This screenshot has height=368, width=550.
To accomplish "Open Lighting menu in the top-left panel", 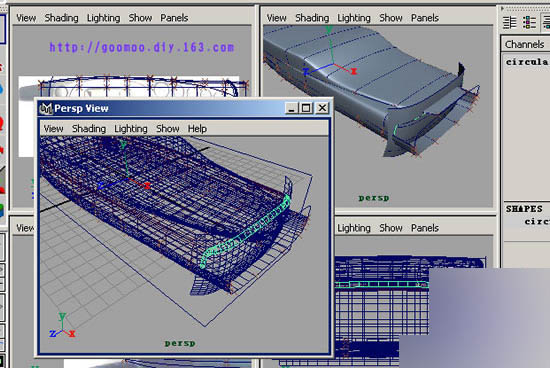I will point(103,18).
